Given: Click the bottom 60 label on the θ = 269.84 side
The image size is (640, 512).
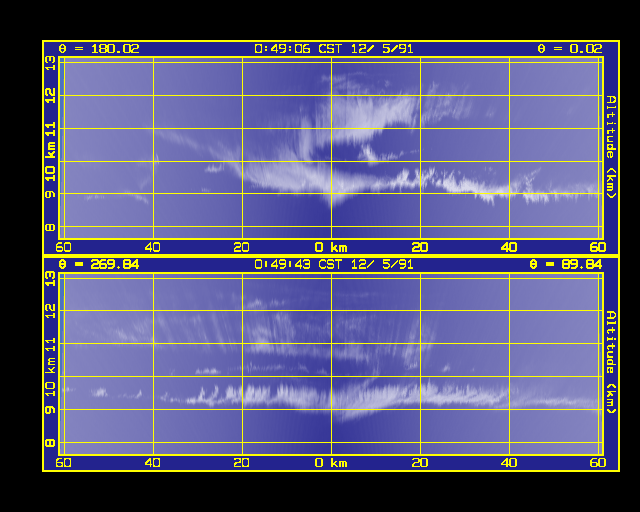Looking at the screenshot, I should click(x=63, y=463).
